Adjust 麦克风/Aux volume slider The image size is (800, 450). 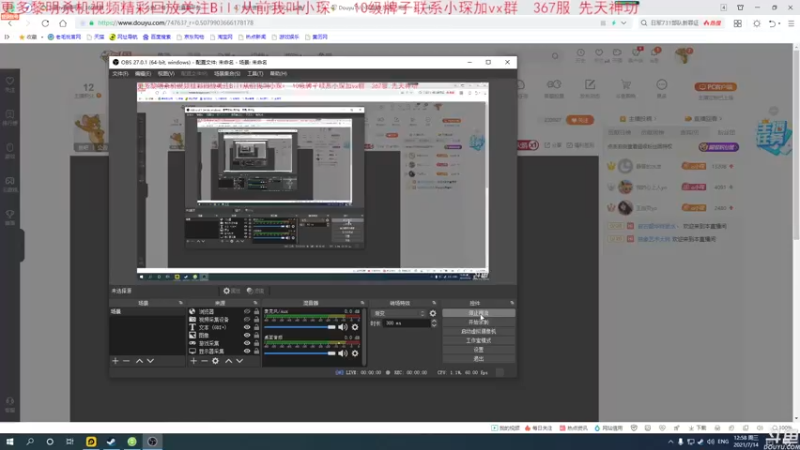pos(300,327)
